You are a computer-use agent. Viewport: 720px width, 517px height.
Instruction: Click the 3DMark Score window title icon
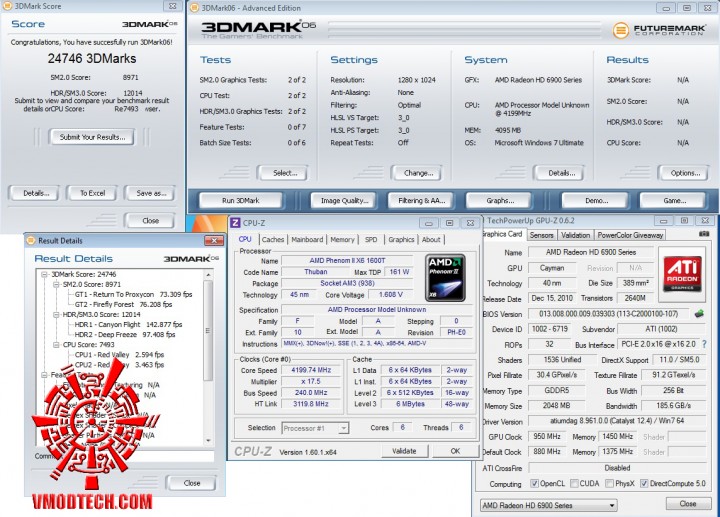pos(7,6)
